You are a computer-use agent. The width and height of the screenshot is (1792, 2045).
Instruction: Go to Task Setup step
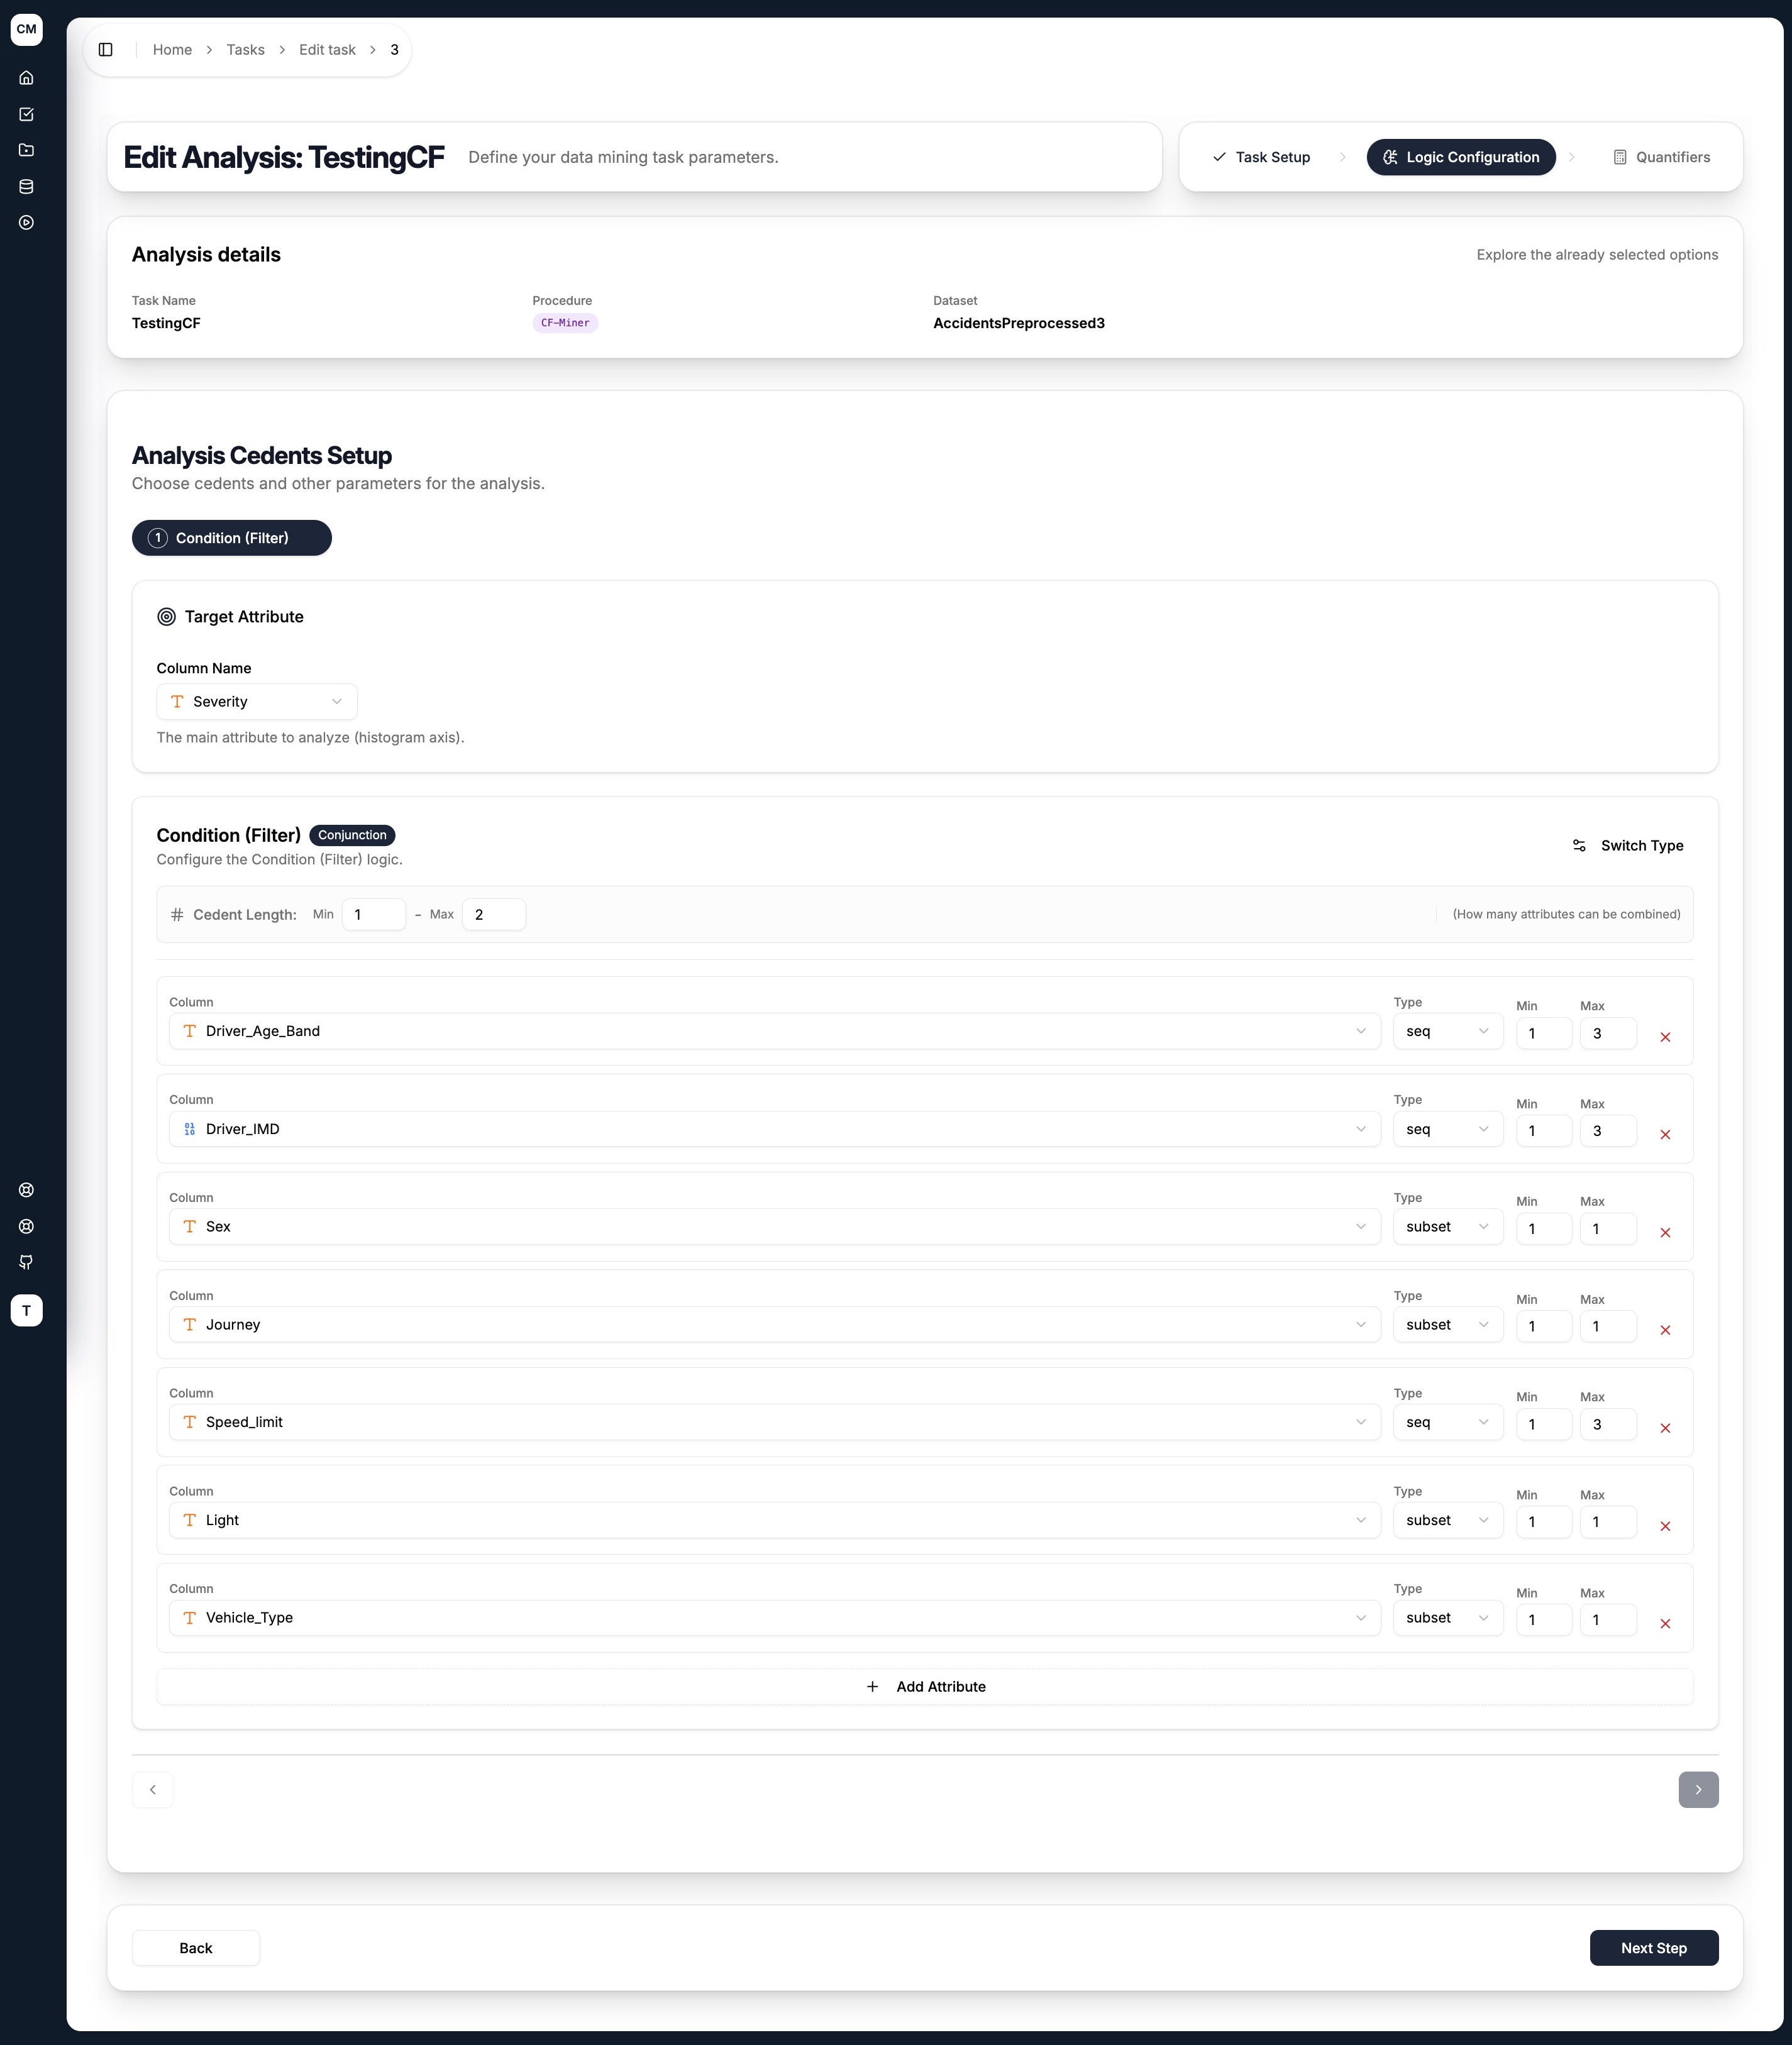click(x=1260, y=157)
